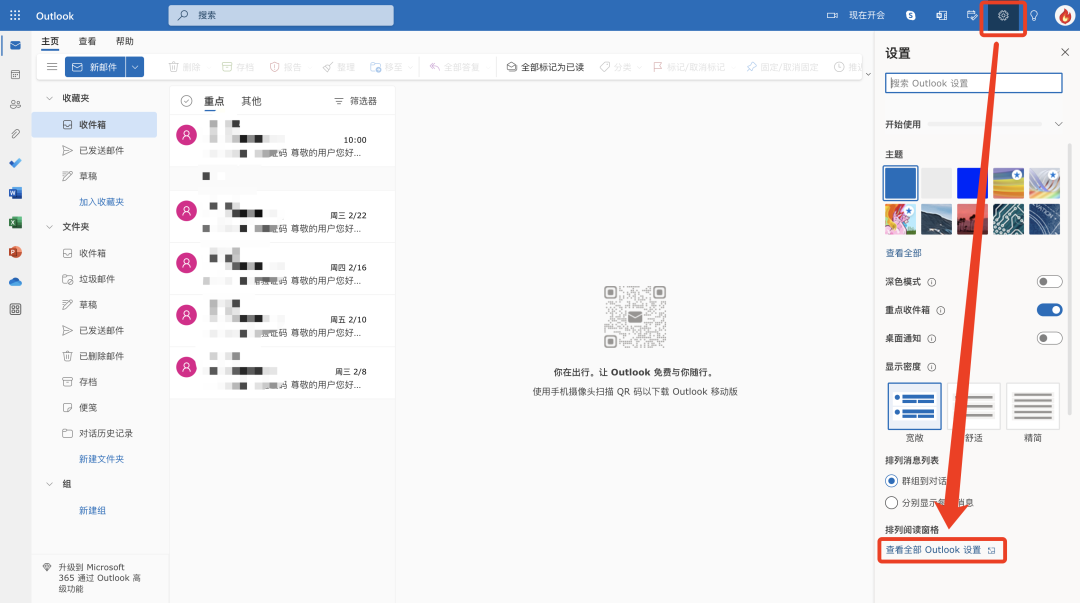The width and height of the screenshot is (1080, 603).
Task: Disable 重点收件箱 toggle
Action: (x=1049, y=310)
